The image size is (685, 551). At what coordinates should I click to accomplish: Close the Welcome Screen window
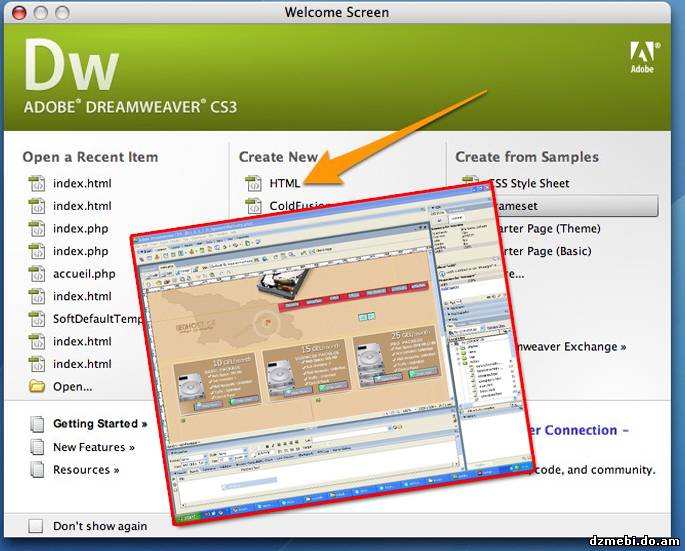[19, 13]
